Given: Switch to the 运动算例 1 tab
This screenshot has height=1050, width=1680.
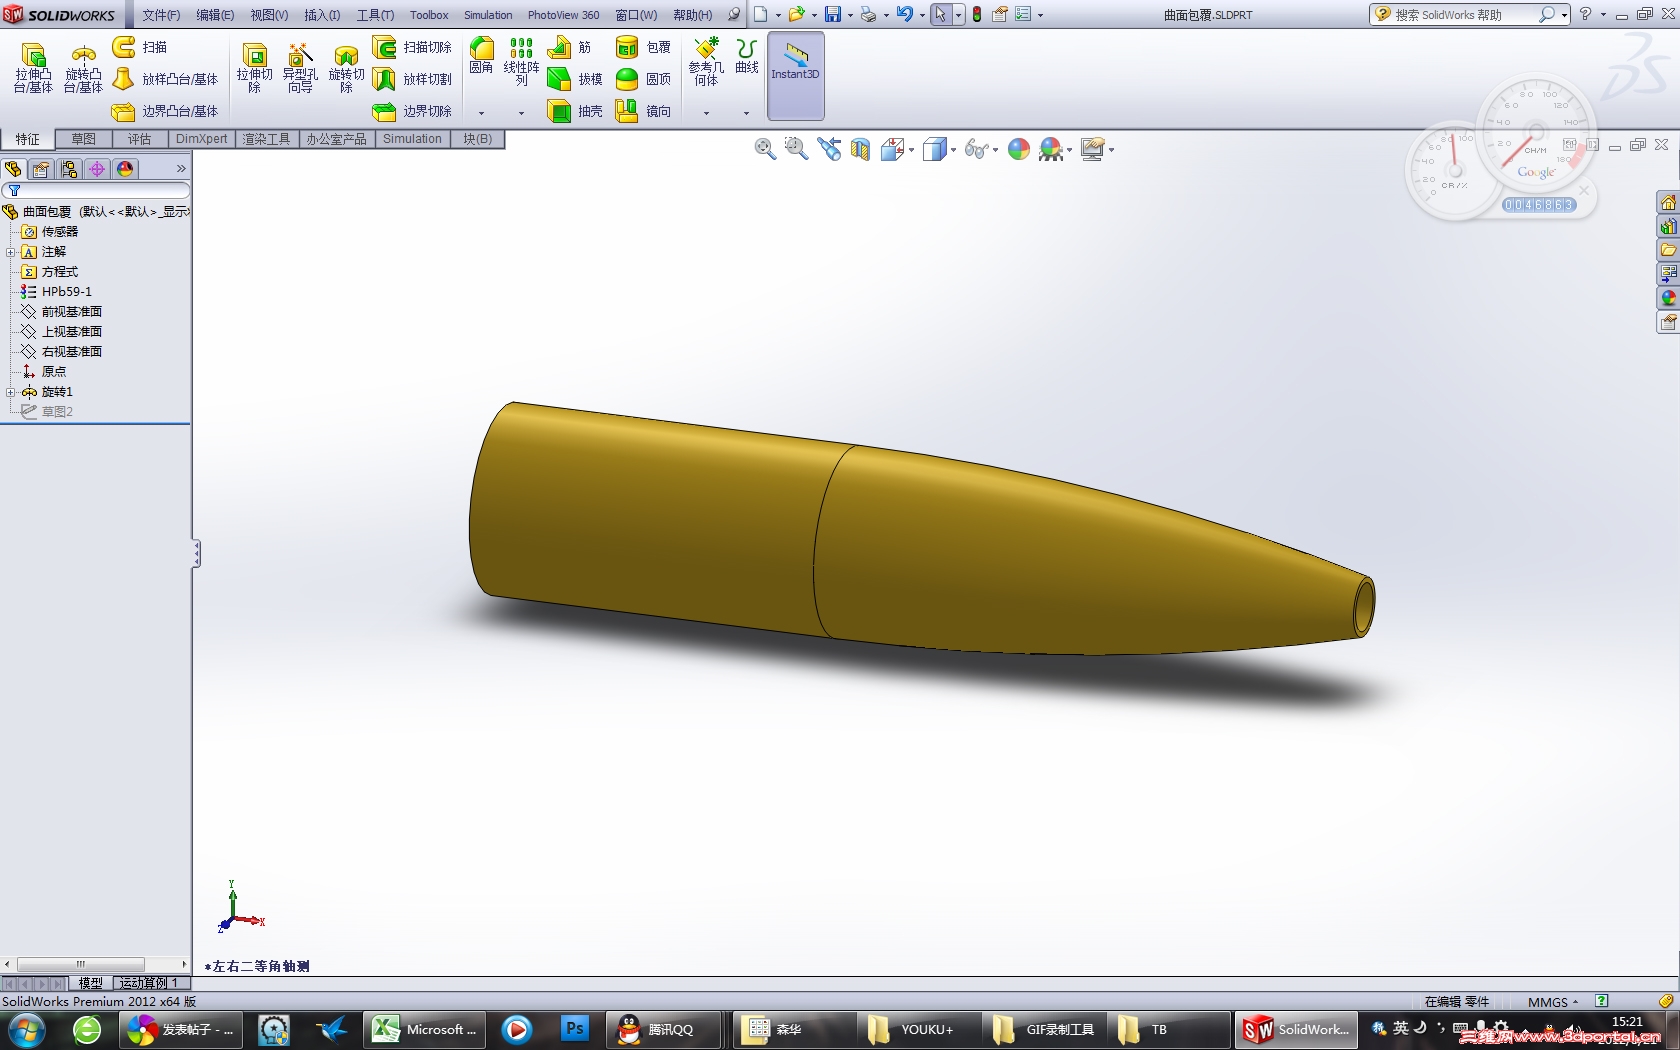Looking at the screenshot, I should (x=148, y=983).
